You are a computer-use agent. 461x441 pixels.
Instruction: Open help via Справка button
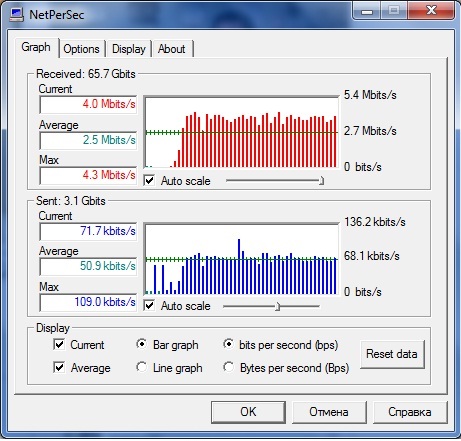(410, 412)
